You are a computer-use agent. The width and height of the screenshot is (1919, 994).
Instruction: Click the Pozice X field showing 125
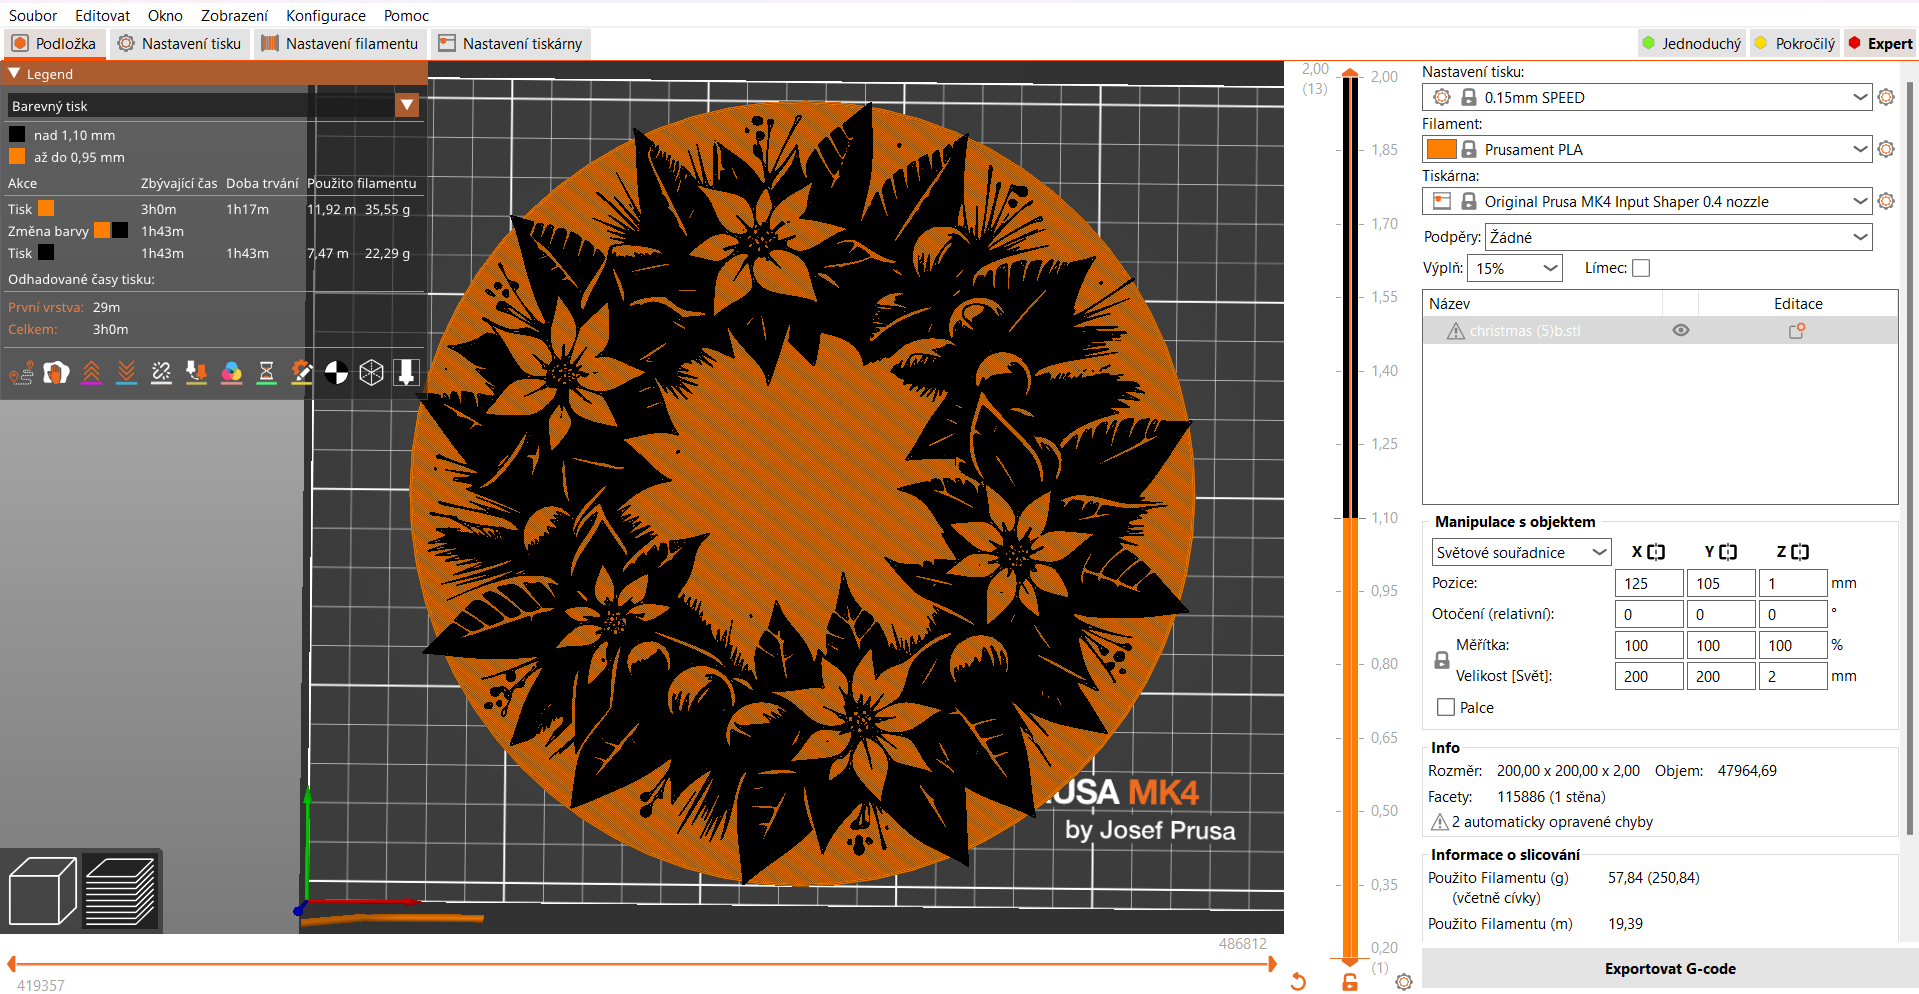click(x=1649, y=583)
